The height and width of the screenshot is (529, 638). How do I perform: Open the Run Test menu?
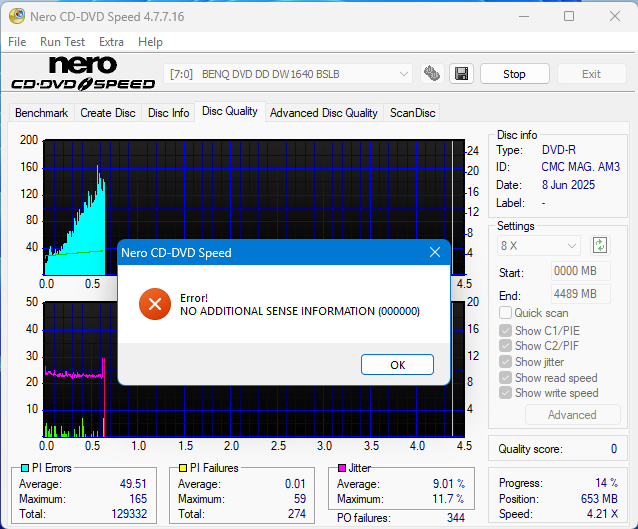(x=62, y=42)
